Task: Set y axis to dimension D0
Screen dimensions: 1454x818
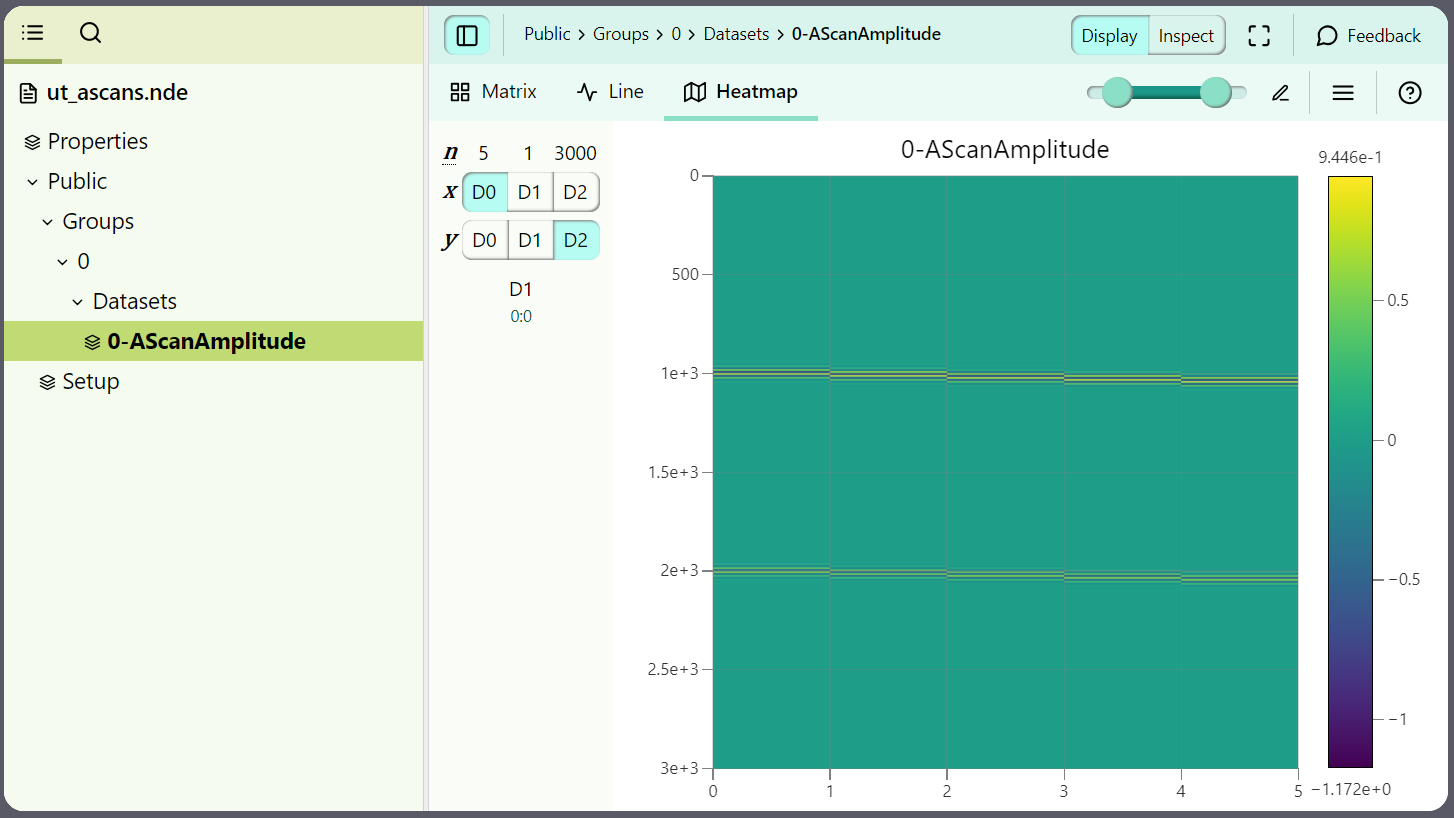Action: [x=484, y=240]
